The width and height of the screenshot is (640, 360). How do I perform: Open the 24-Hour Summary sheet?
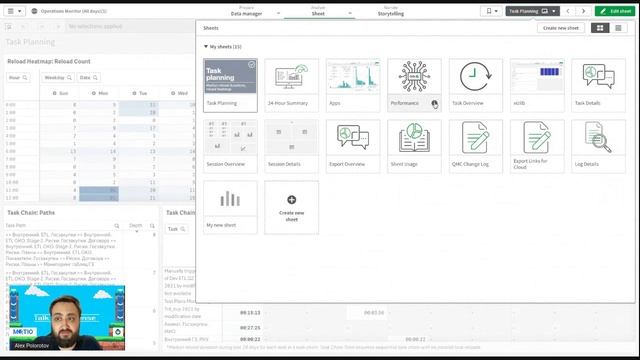tap(291, 85)
